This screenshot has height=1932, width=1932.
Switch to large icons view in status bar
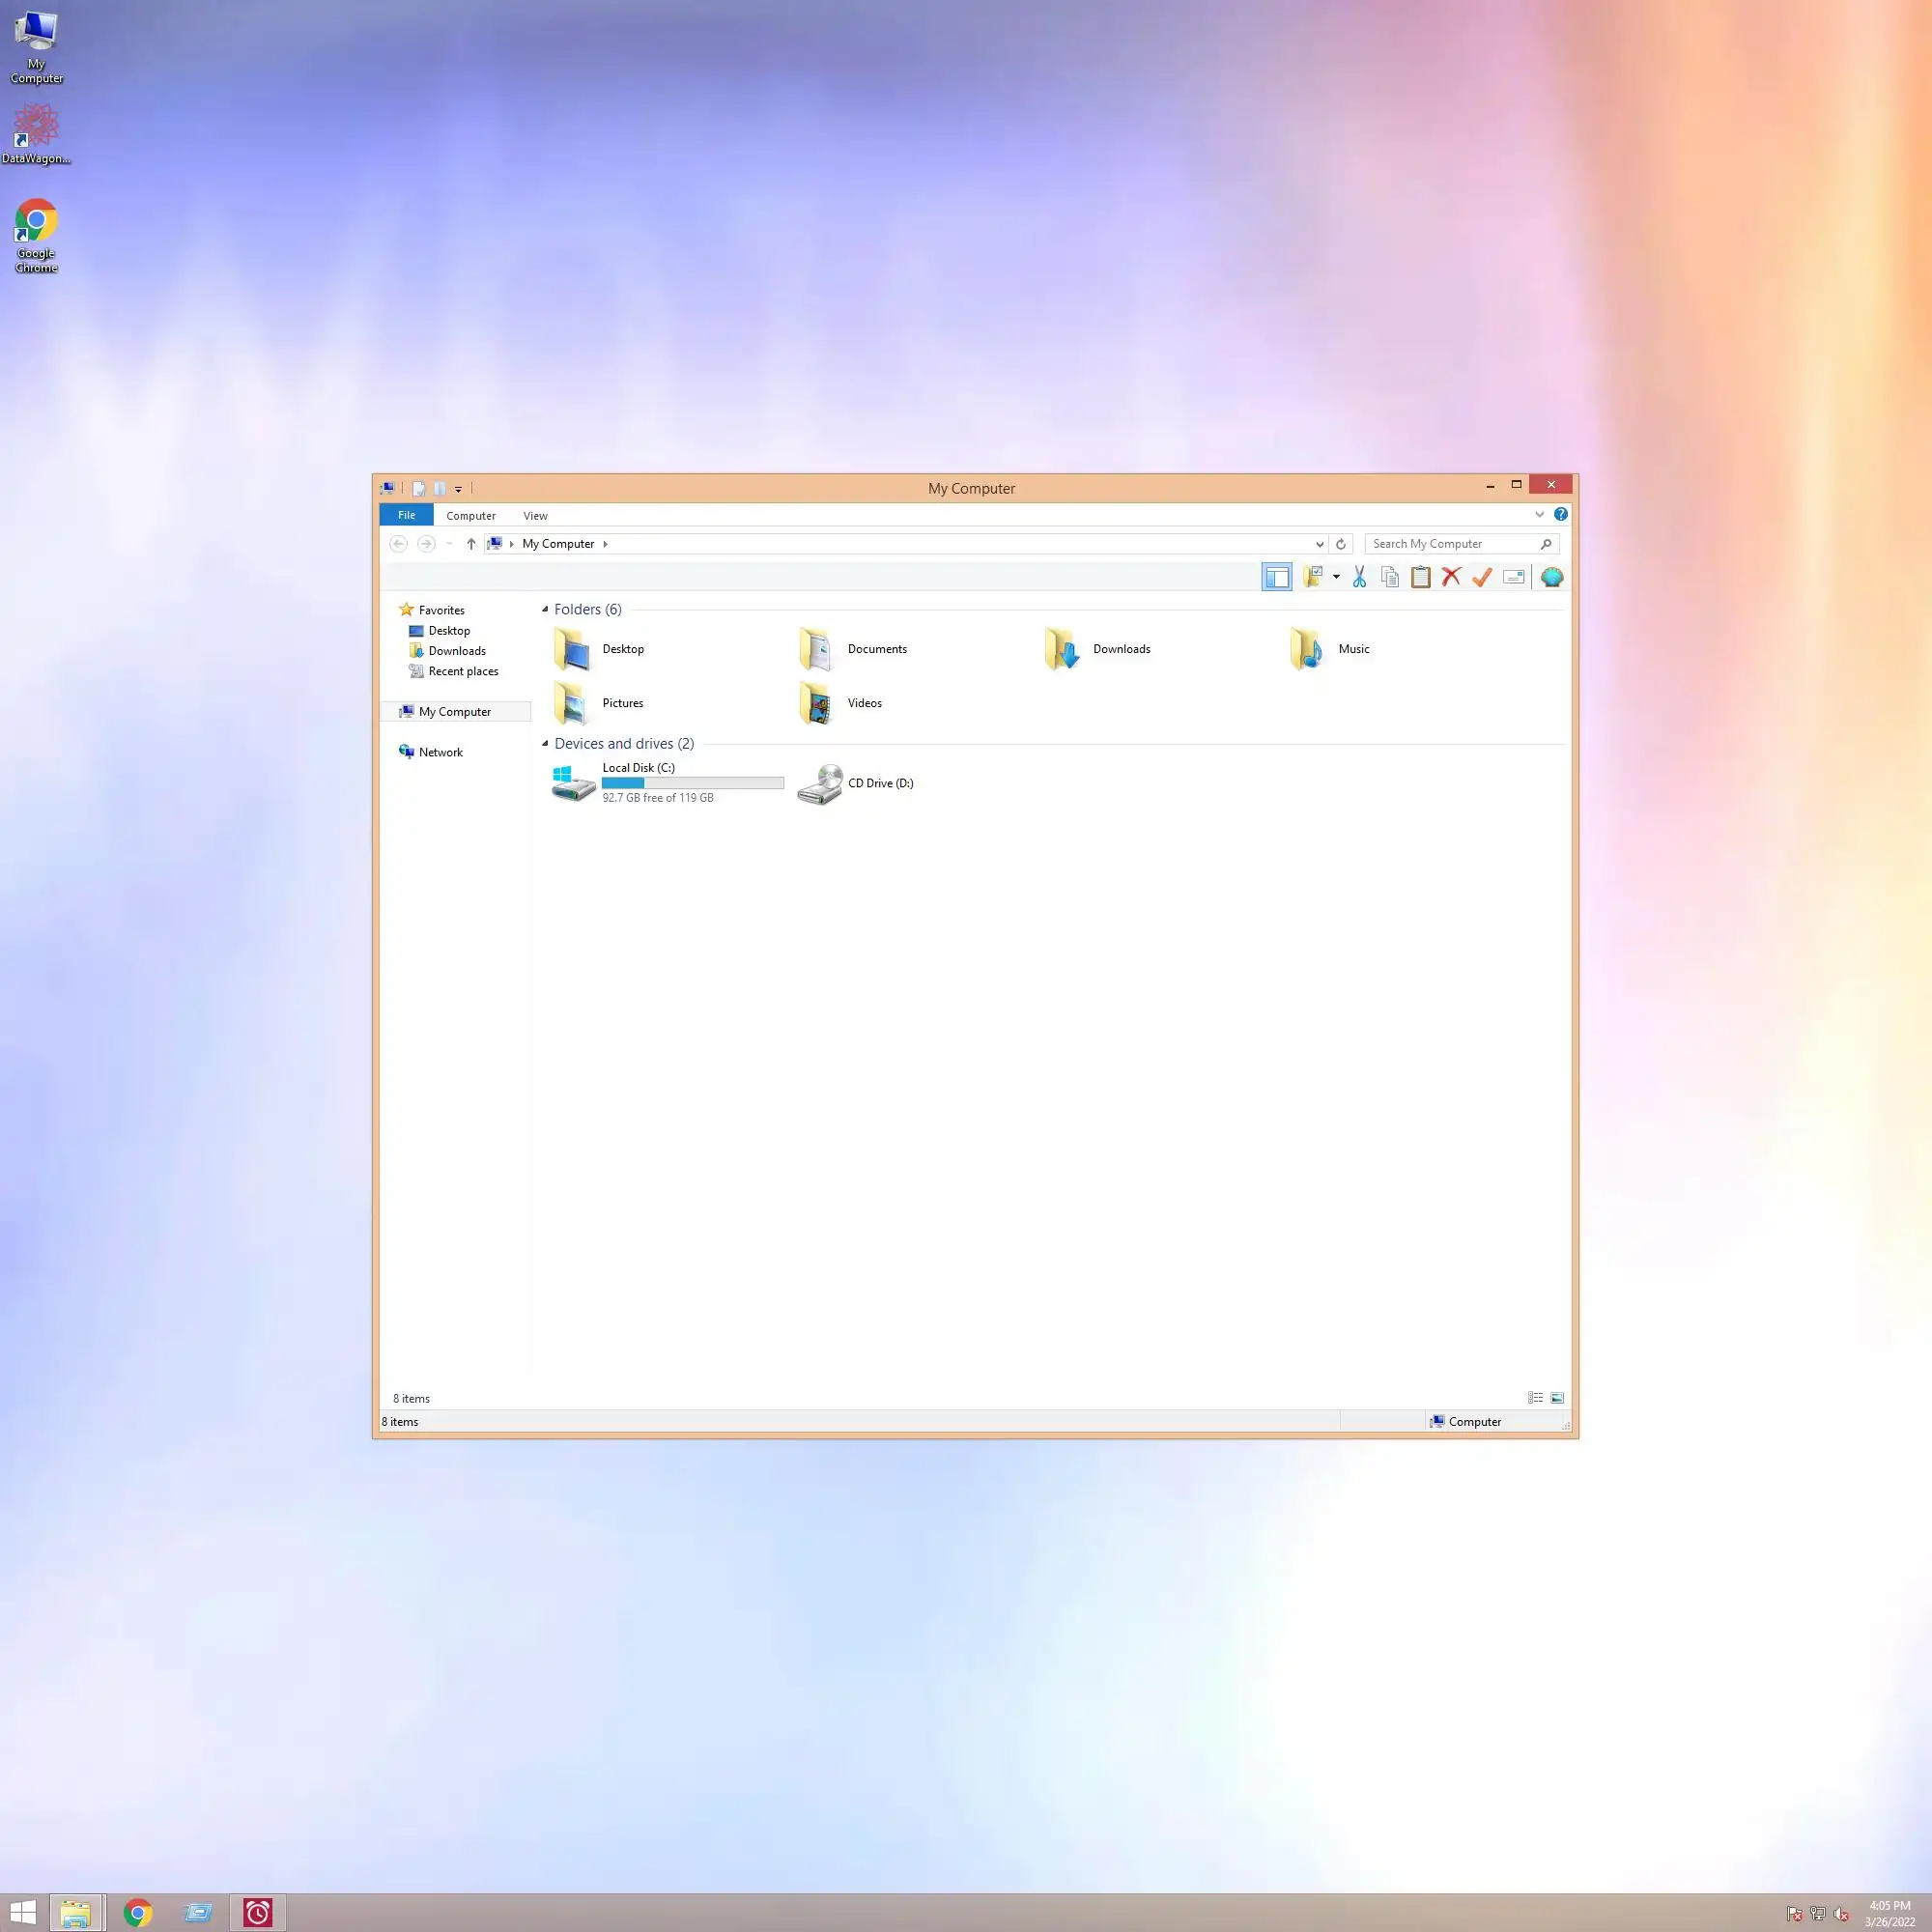pyautogui.click(x=1557, y=1398)
